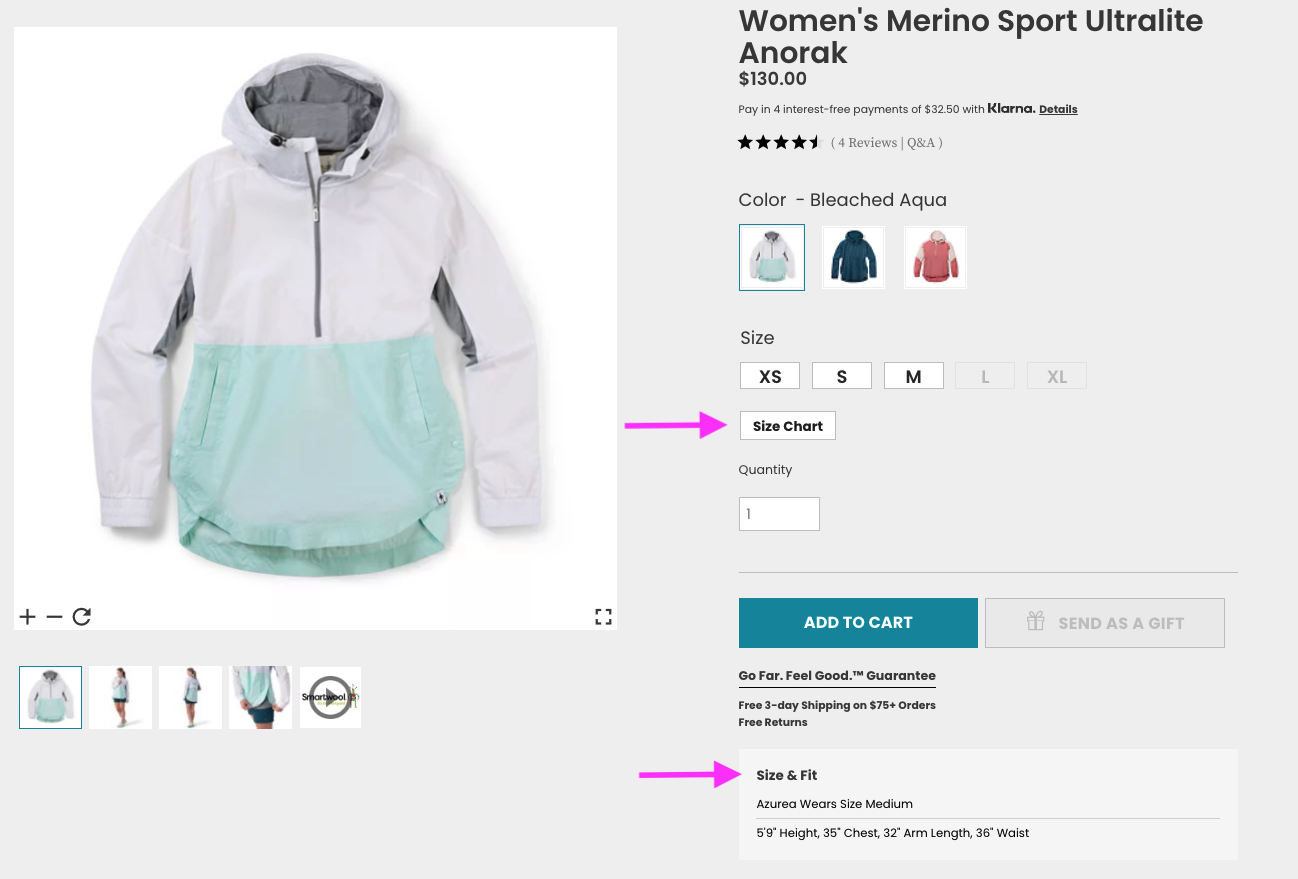Reset the image zoom with the refresh icon
This screenshot has width=1298, height=879.
[x=82, y=617]
